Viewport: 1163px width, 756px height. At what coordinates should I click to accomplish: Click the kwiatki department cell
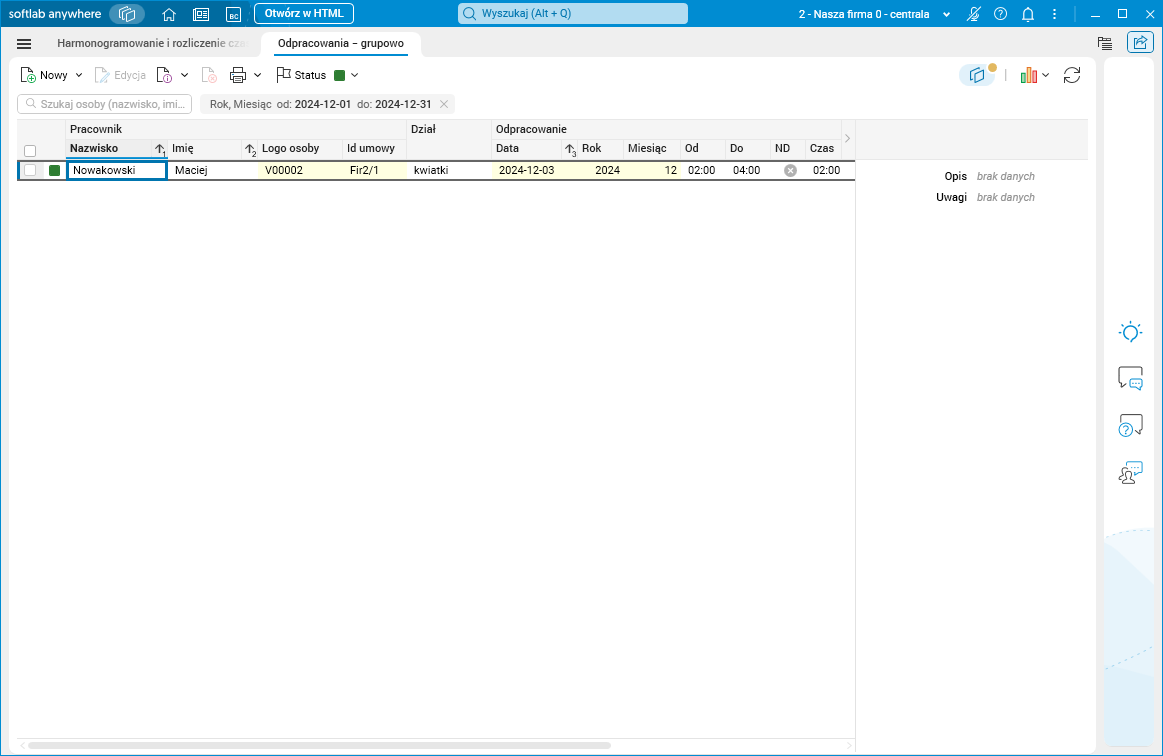point(449,171)
